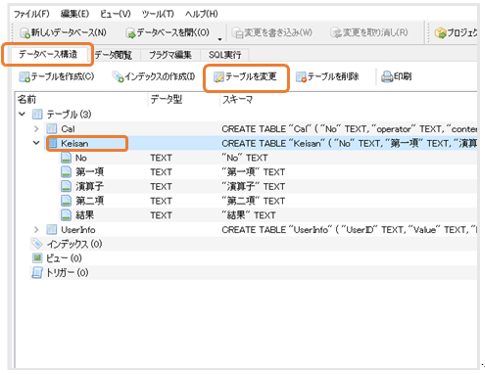The image size is (485, 375).
Task: Click the Write Changes (変更を書き込み) icon
Action: pos(238,33)
